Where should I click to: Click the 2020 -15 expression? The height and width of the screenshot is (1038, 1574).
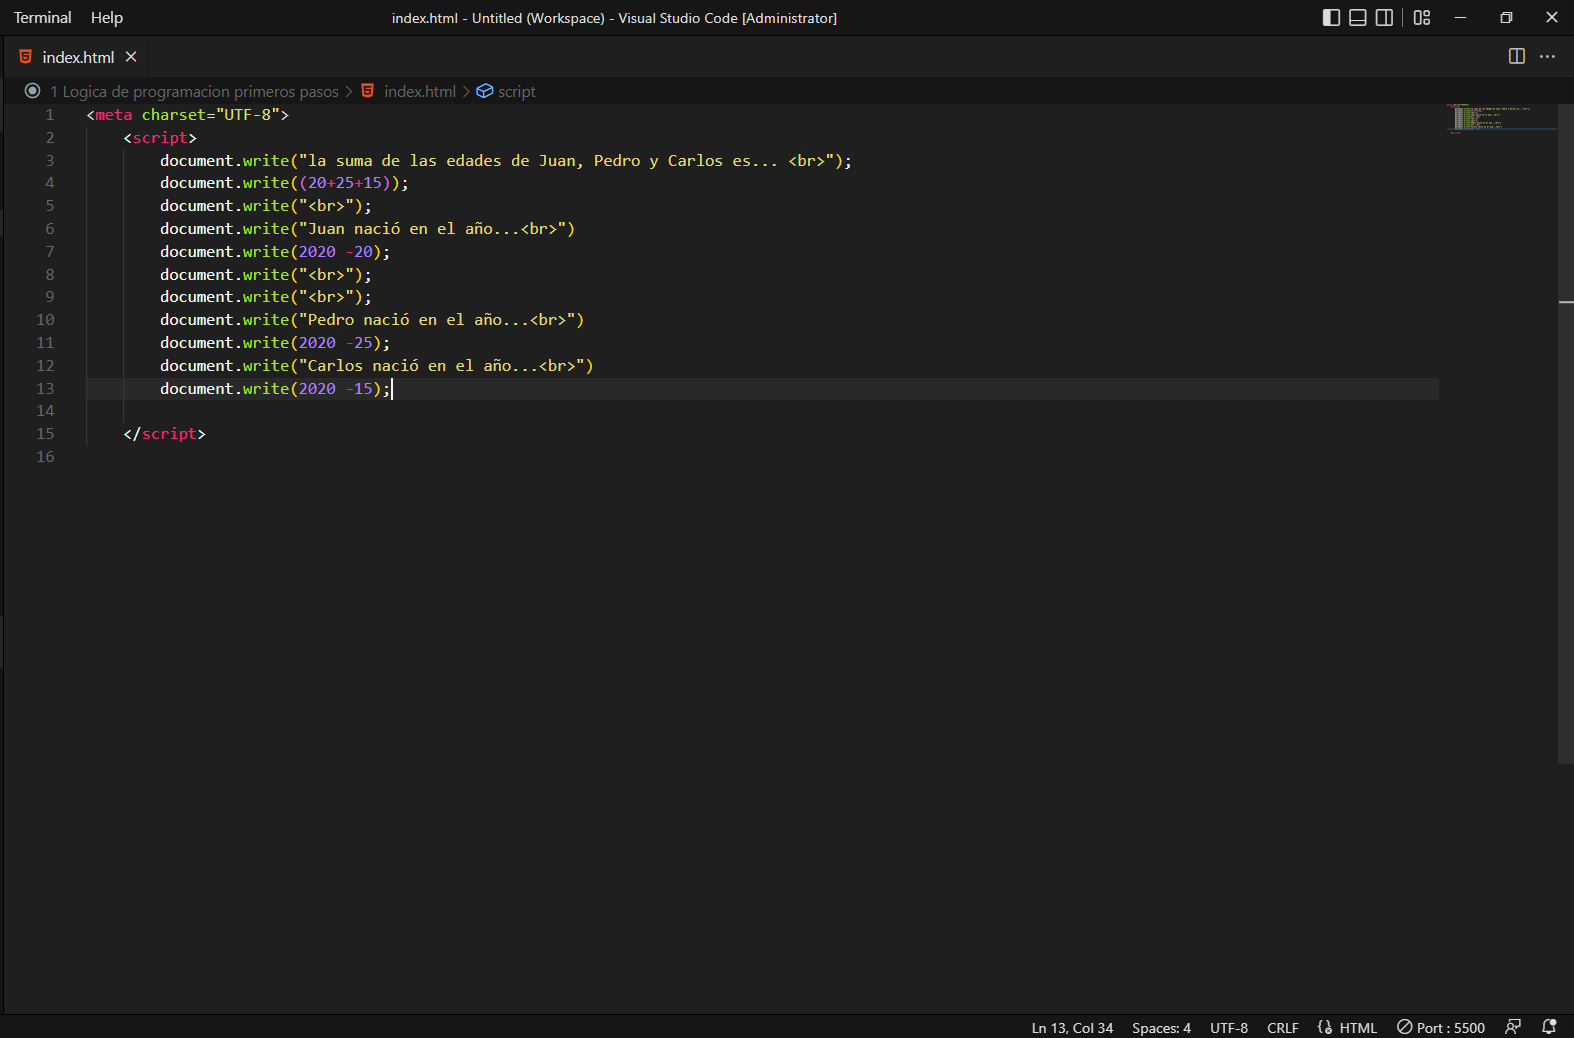click(335, 389)
